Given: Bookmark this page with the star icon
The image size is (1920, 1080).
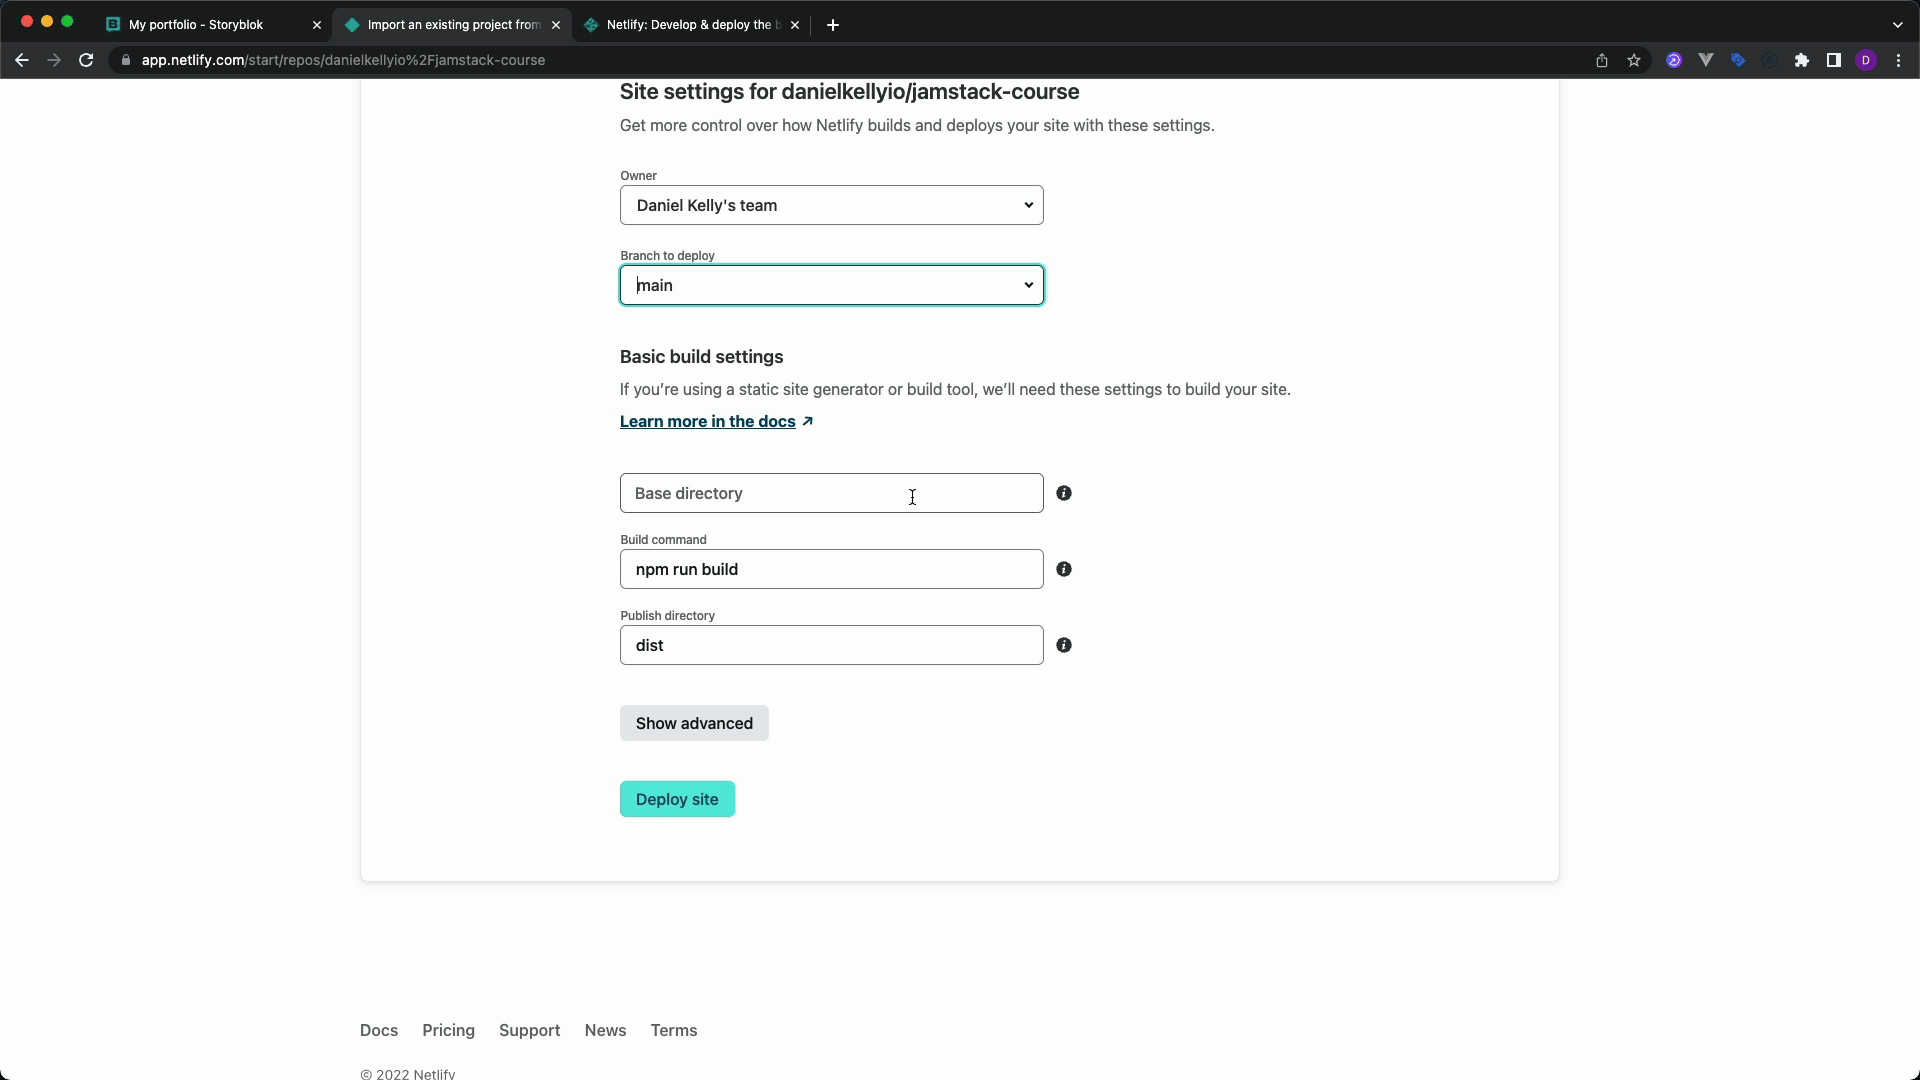Looking at the screenshot, I should point(1634,60).
